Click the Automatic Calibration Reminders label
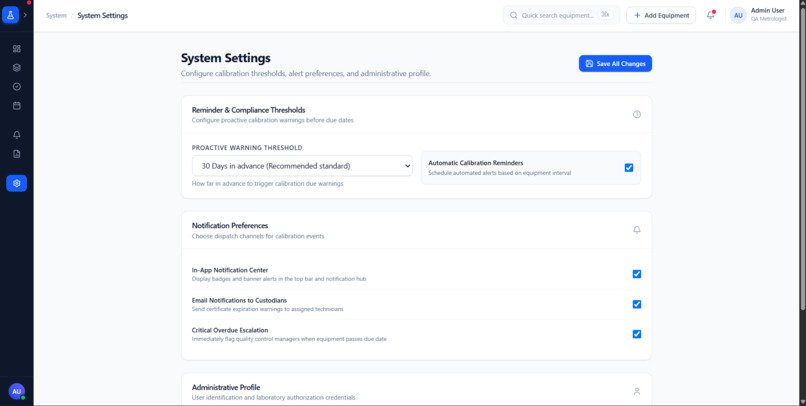Screen dimensions: 806x406 [475, 163]
